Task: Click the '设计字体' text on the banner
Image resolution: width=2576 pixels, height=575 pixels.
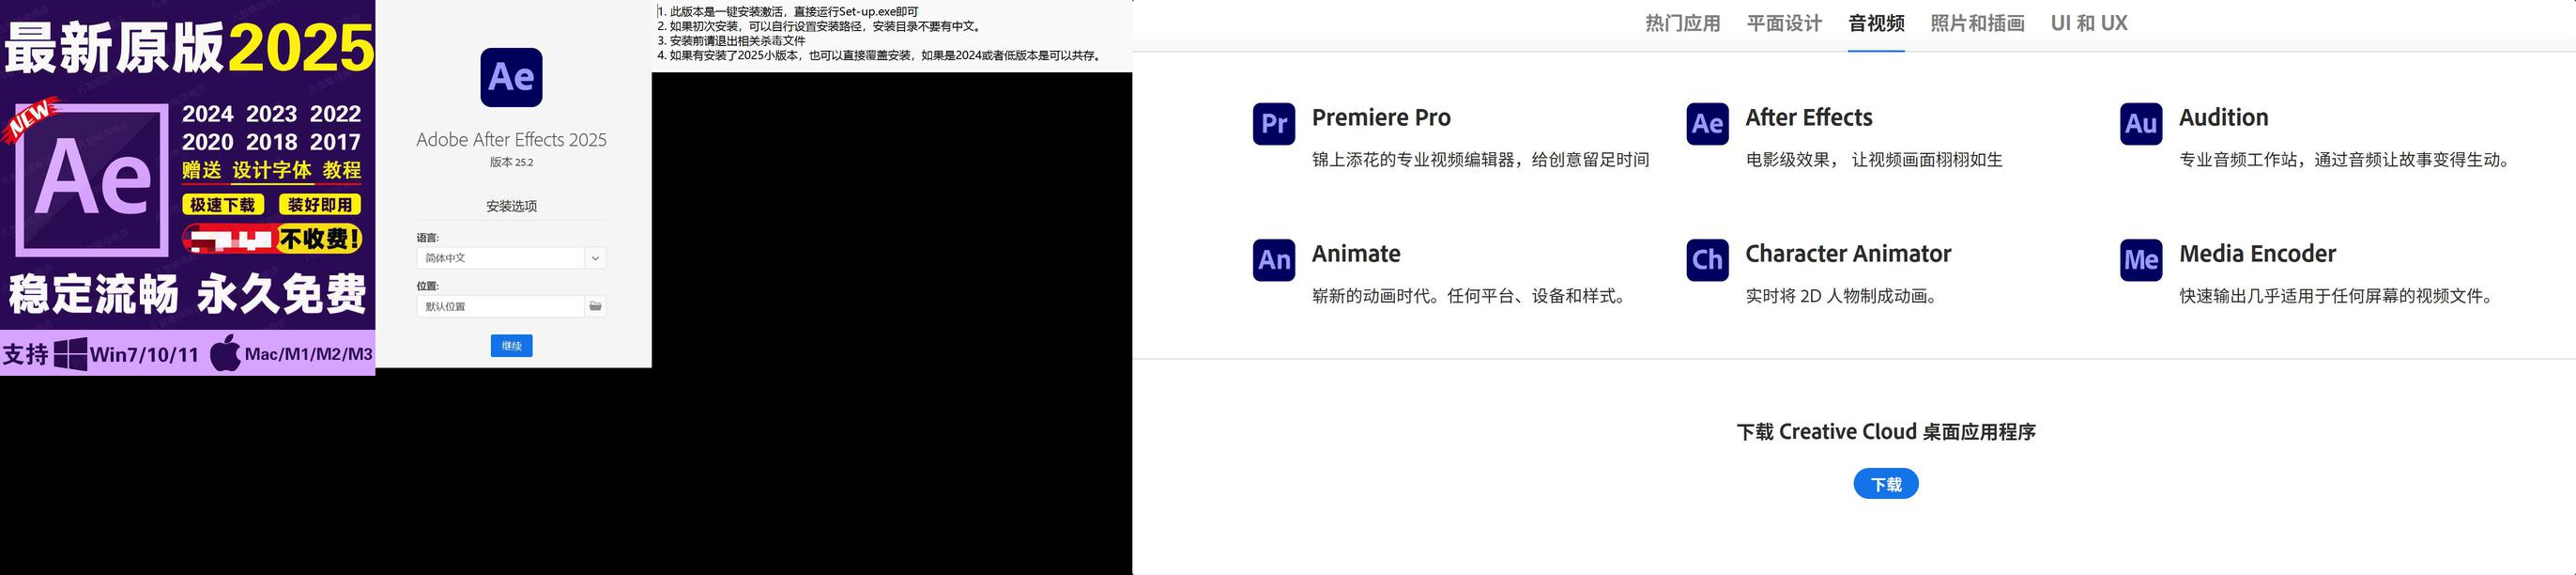Action: pyautogui.click(x=272, y=171)
